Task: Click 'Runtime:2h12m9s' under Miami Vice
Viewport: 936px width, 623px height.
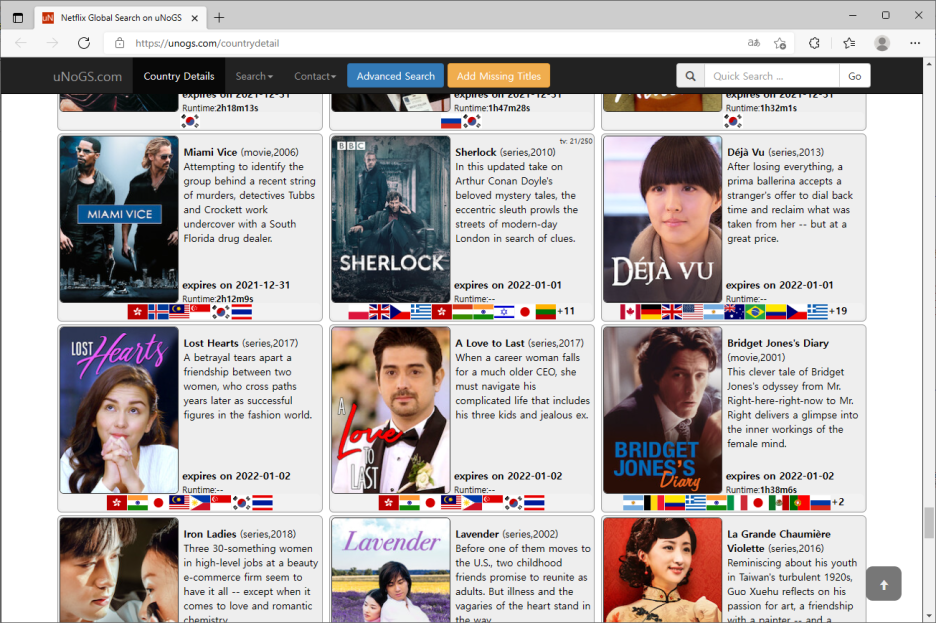Action: (218, 298)
